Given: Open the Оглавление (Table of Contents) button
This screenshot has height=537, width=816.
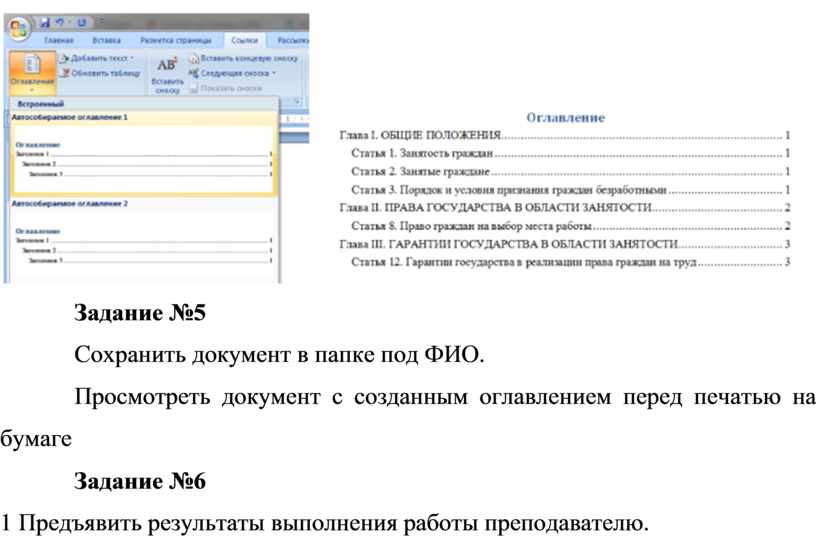Looking at the screenshot, I should point(31,70).
